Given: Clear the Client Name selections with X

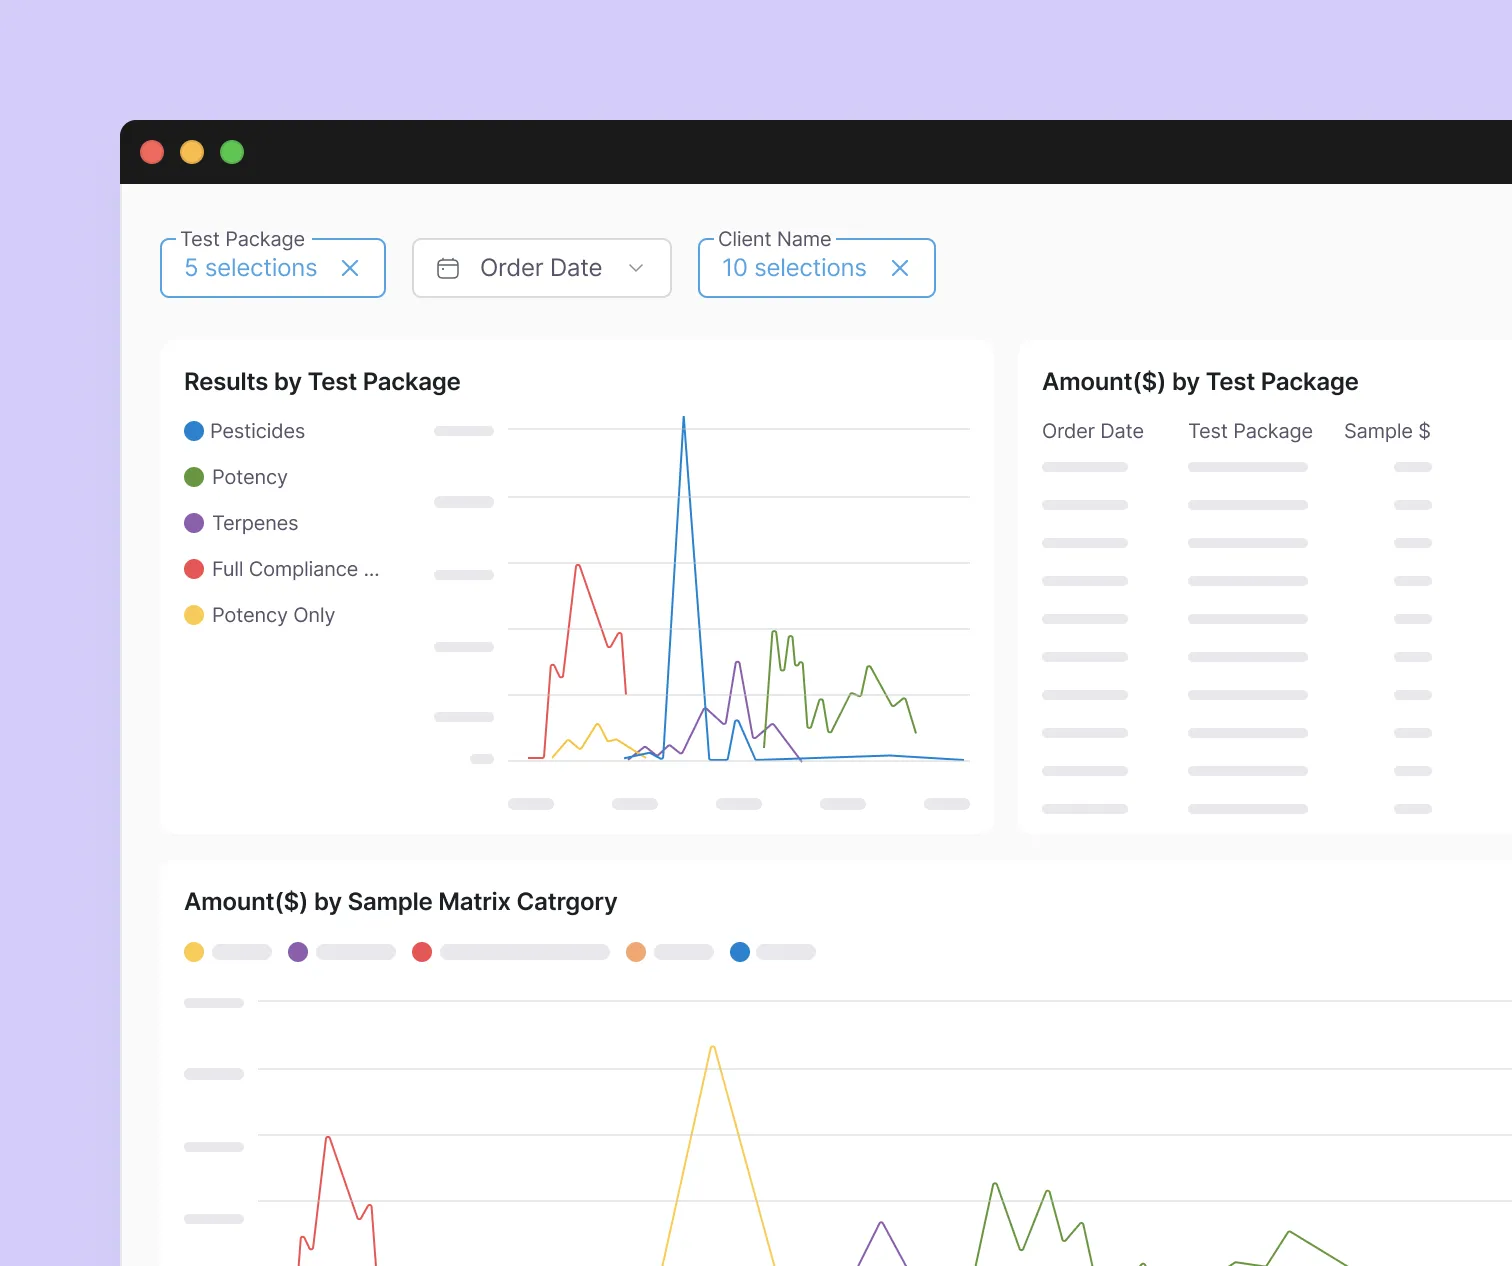Looking at the screenshot, I should coord(900,268).
